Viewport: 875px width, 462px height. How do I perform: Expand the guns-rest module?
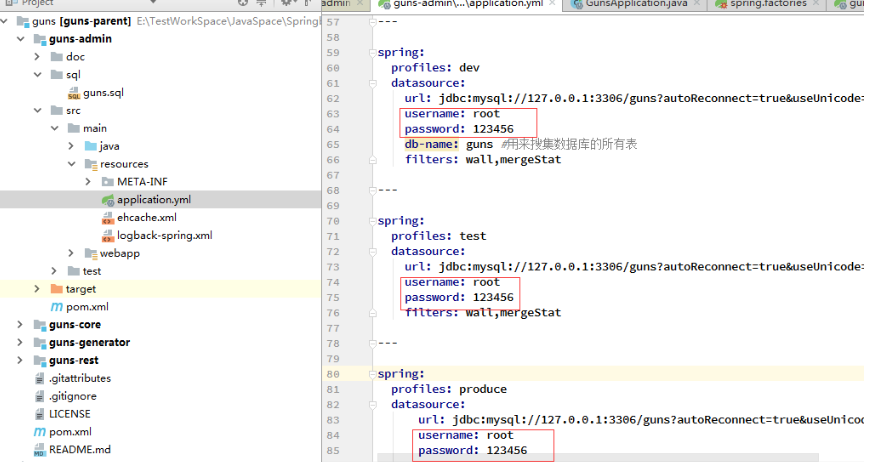21,360
